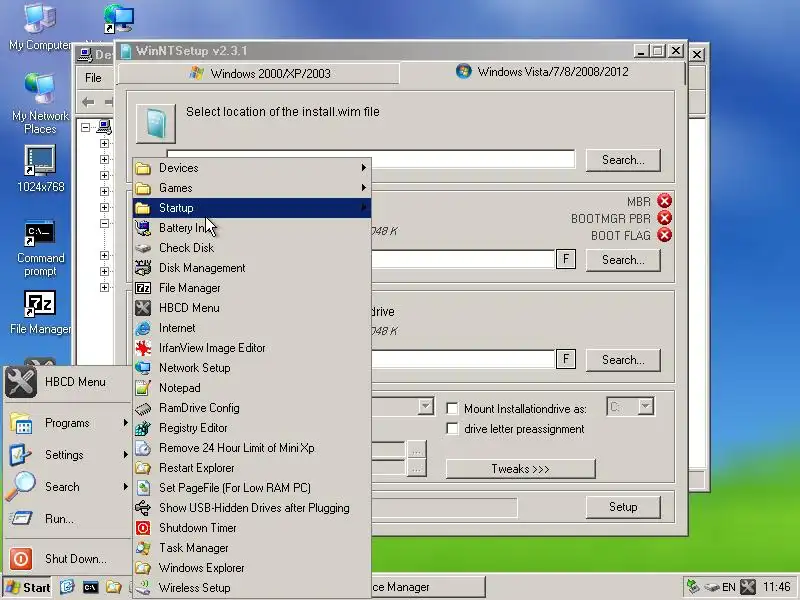This screenshot has height=600, width=800.
Task: Open Programs in Start menu
Action: (67, 423)
